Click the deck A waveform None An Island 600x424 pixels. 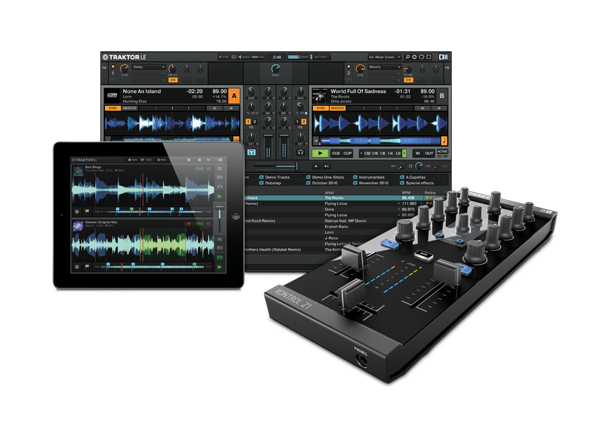(x=172, y=124)
